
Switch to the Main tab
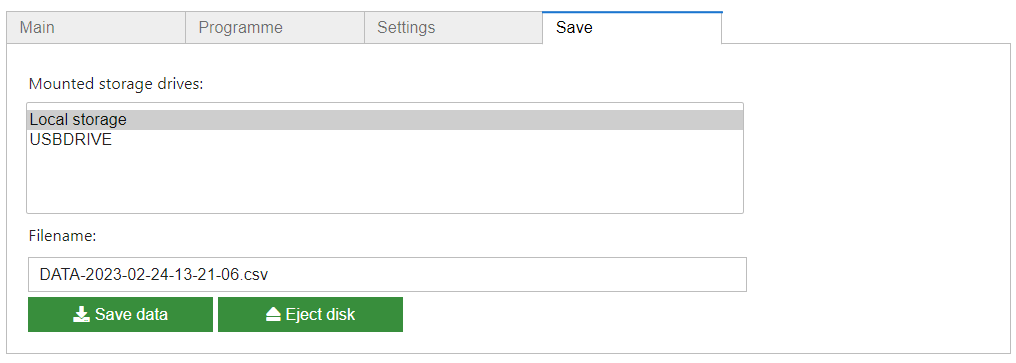tap(96, 28)
